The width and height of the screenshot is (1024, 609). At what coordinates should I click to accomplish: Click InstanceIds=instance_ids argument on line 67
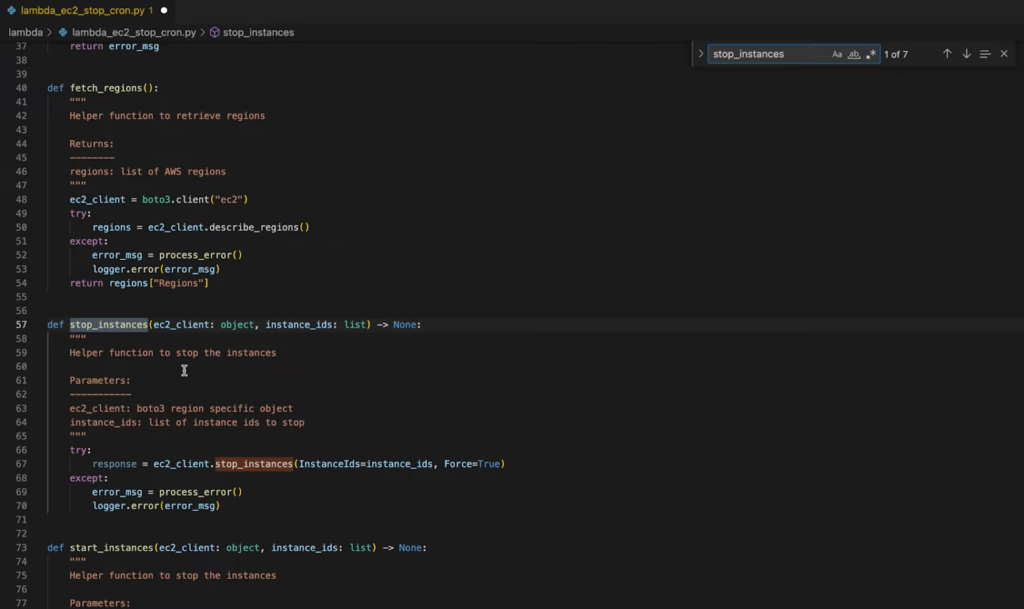tap(366, 464)
